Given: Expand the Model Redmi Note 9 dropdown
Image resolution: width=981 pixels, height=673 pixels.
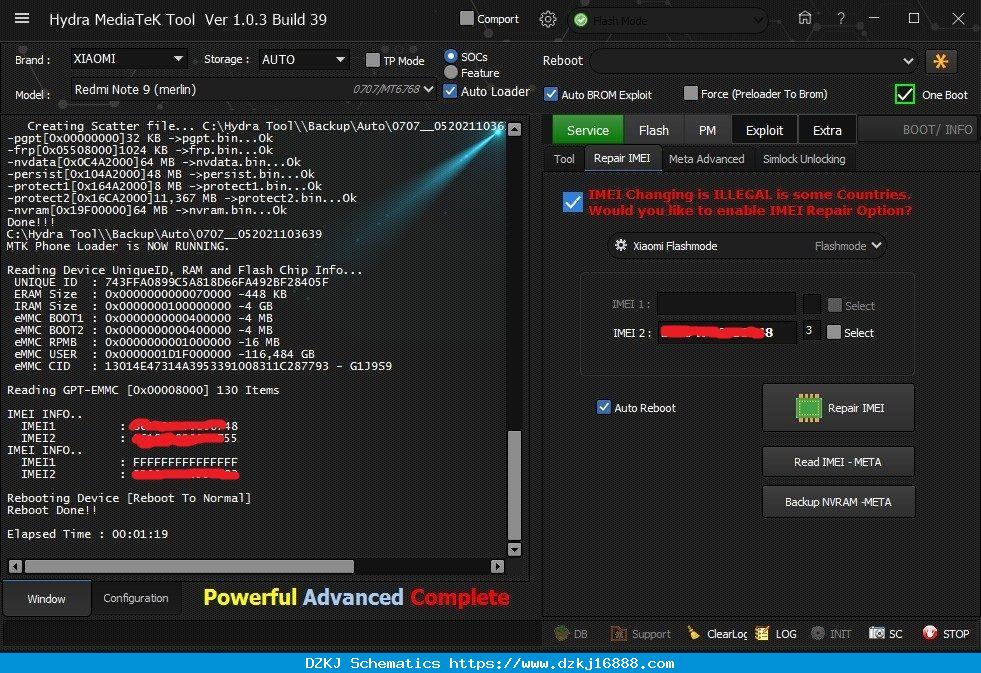Looking at the screenshot, I should pyautogui.click(x=253, y=89).
